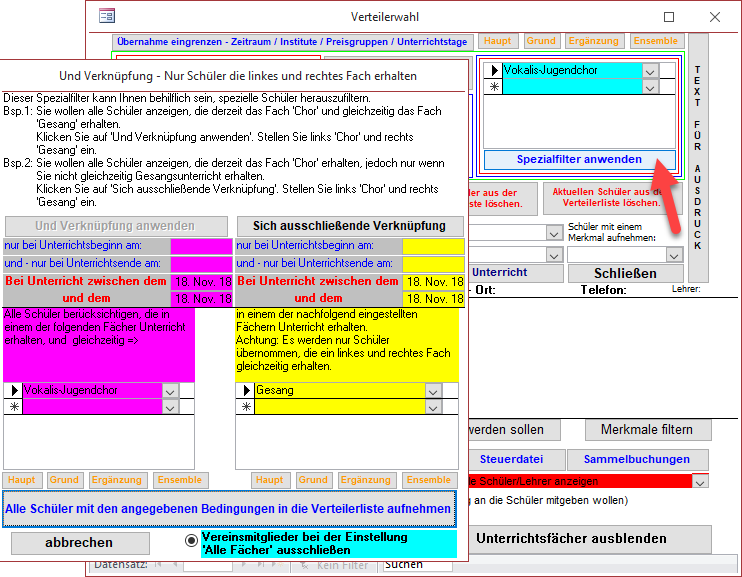
Task: Click the new-record asterisk in yellow Gesang list
Action: [245, 407]
